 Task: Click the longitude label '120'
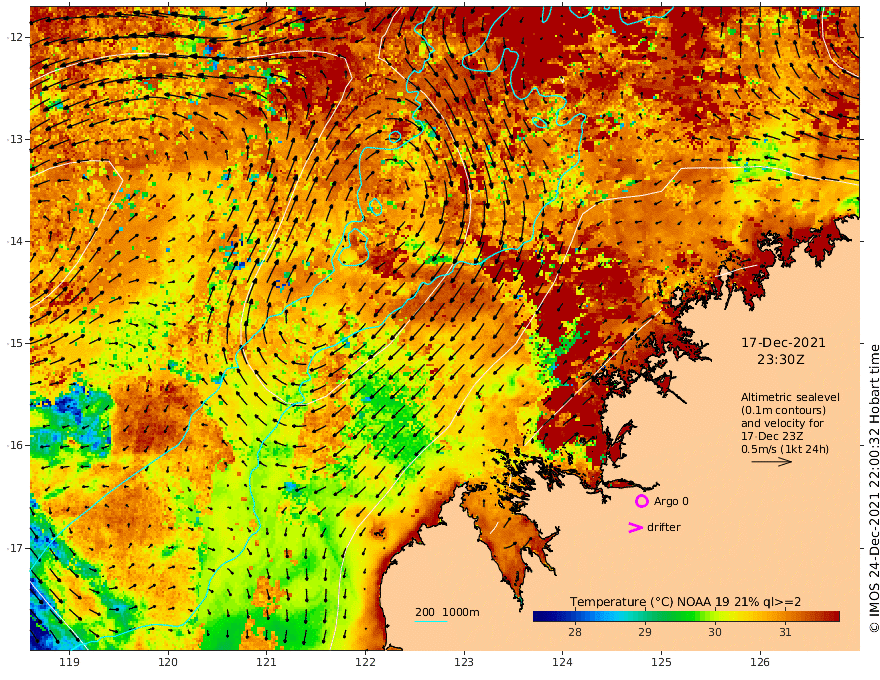click(x=168, y=662)
